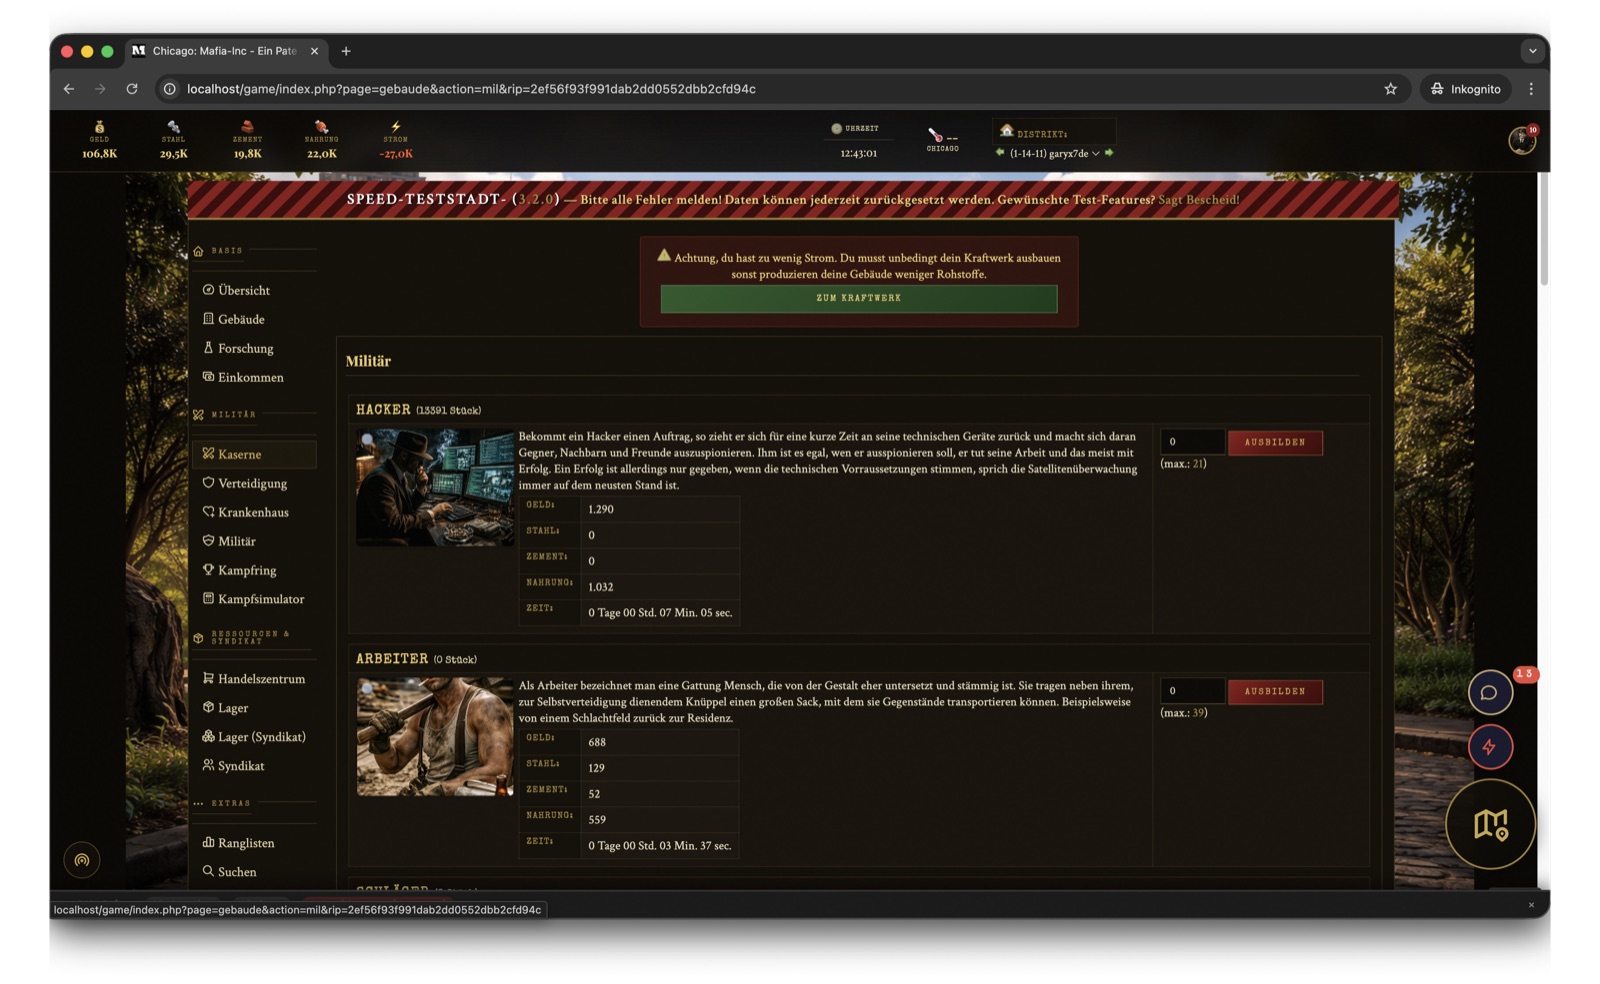Click the Übersicht sidebar icon
The image size is (1600, 984).
[x=208, y=290]
